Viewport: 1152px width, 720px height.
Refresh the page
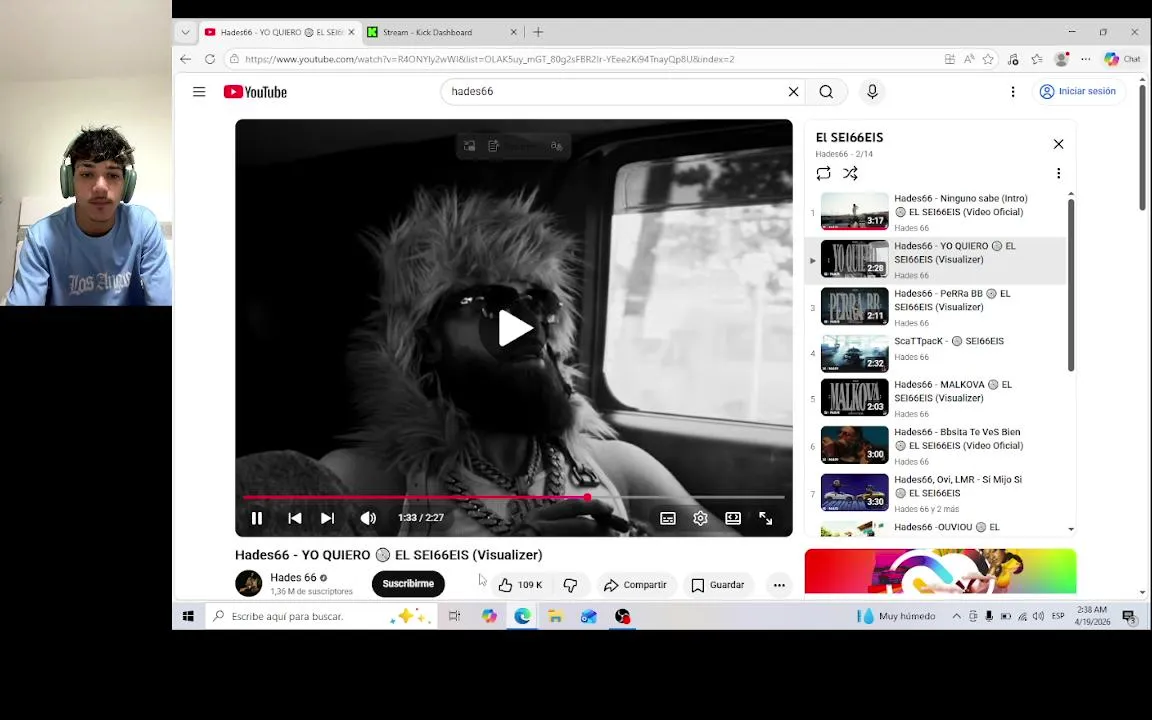click(x=210, y=59)
